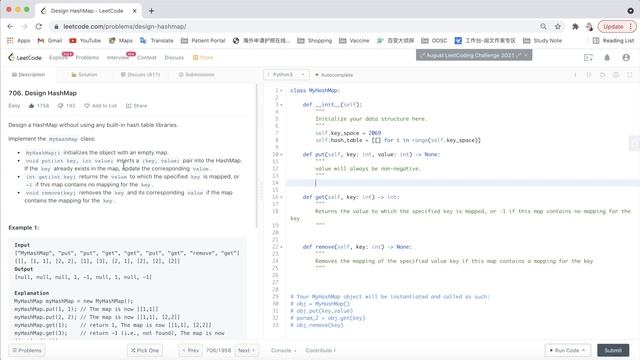Submit the solution

613,350
